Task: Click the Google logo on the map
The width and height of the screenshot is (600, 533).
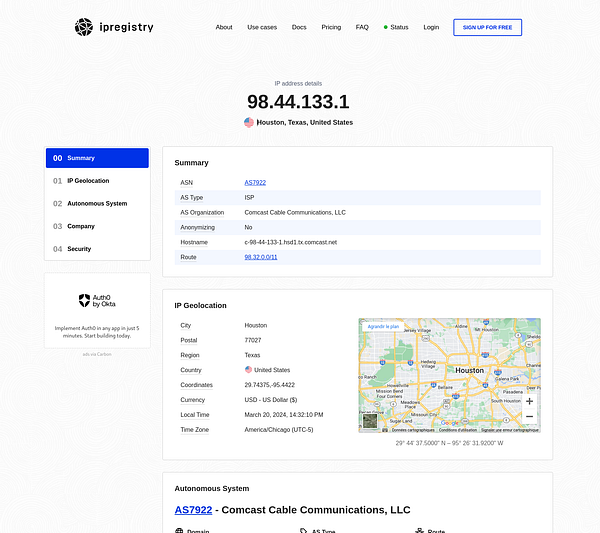Action: 450,423
